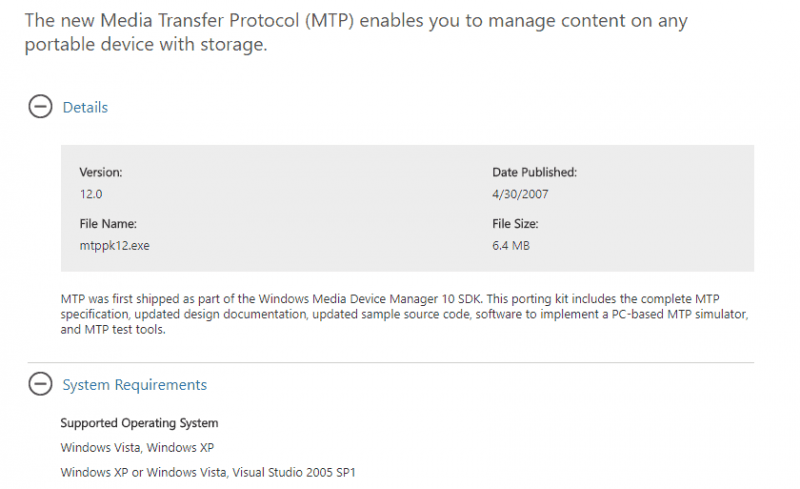Select the Windows Vista, Windows XP line
The image size is (800, 489).
tap(137, 448)
